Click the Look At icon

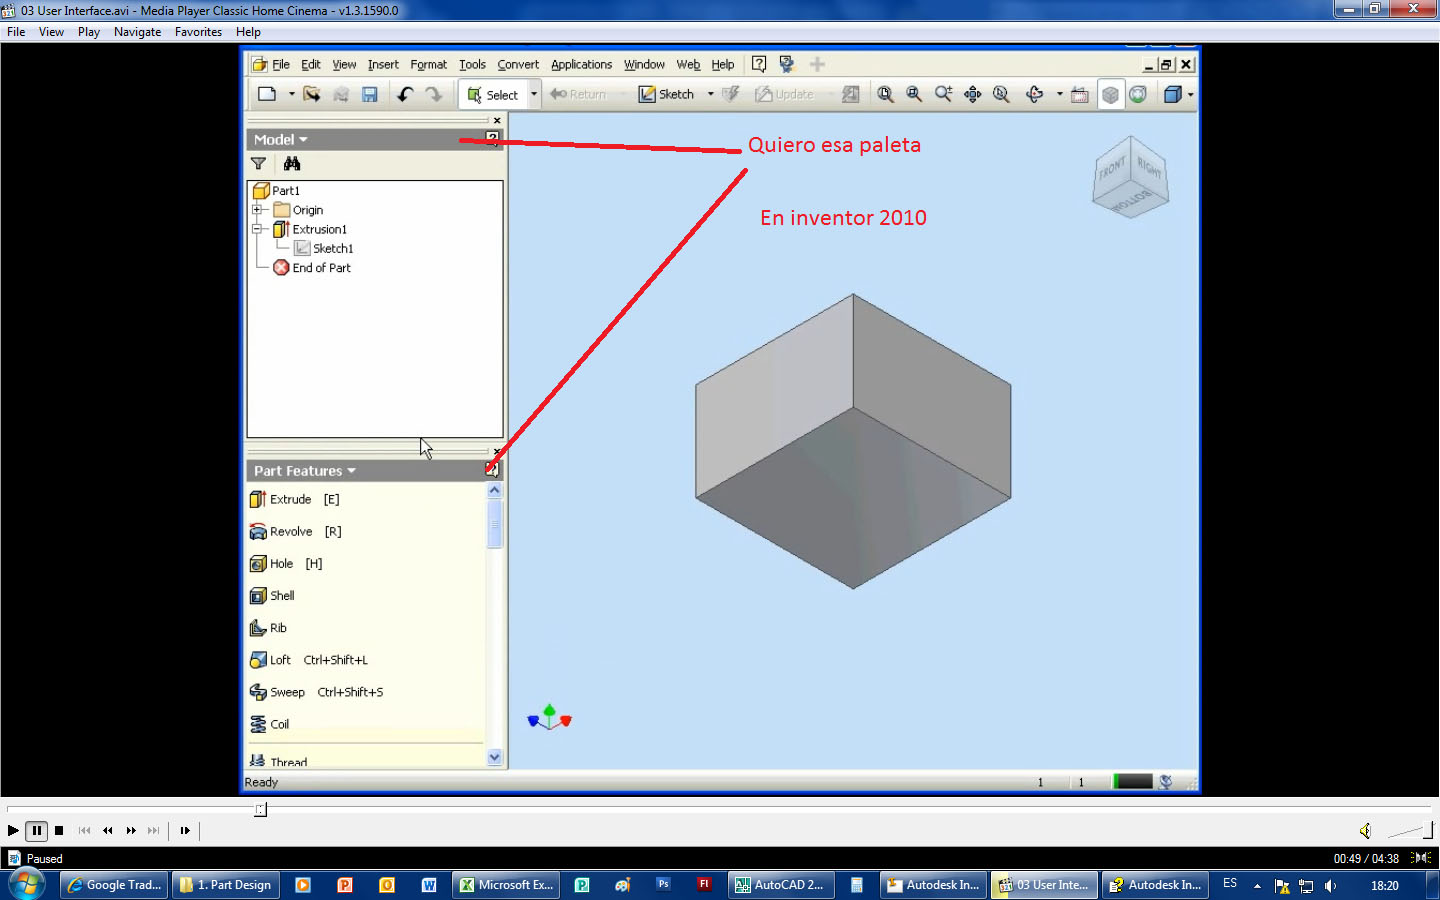(x=1080, y=94)
